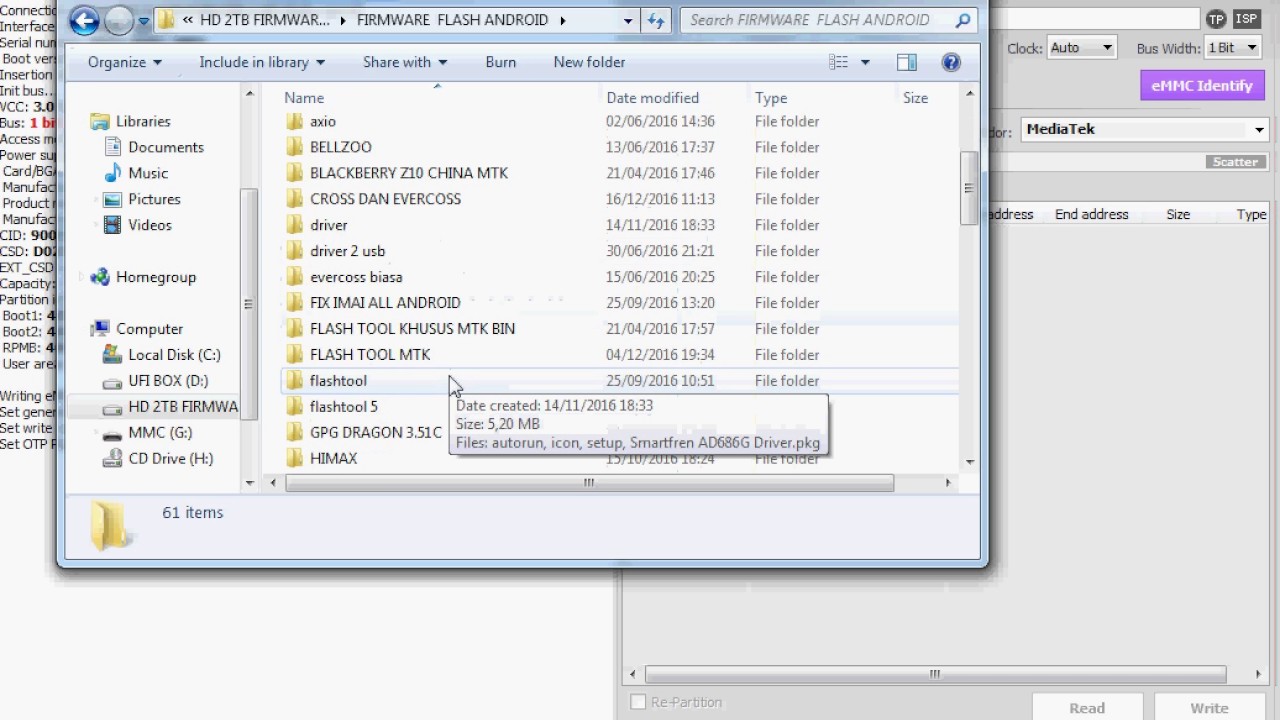Screen dimensions: 1280x720
Task: Click the Back navigation arrow in Explorer
Action: [85, 20]
